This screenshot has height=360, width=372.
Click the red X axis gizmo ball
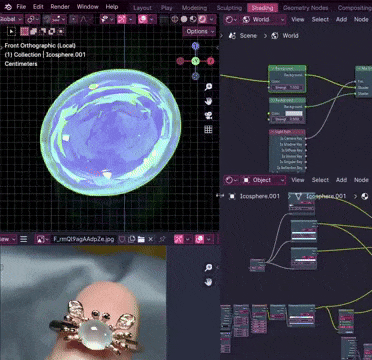211,61
